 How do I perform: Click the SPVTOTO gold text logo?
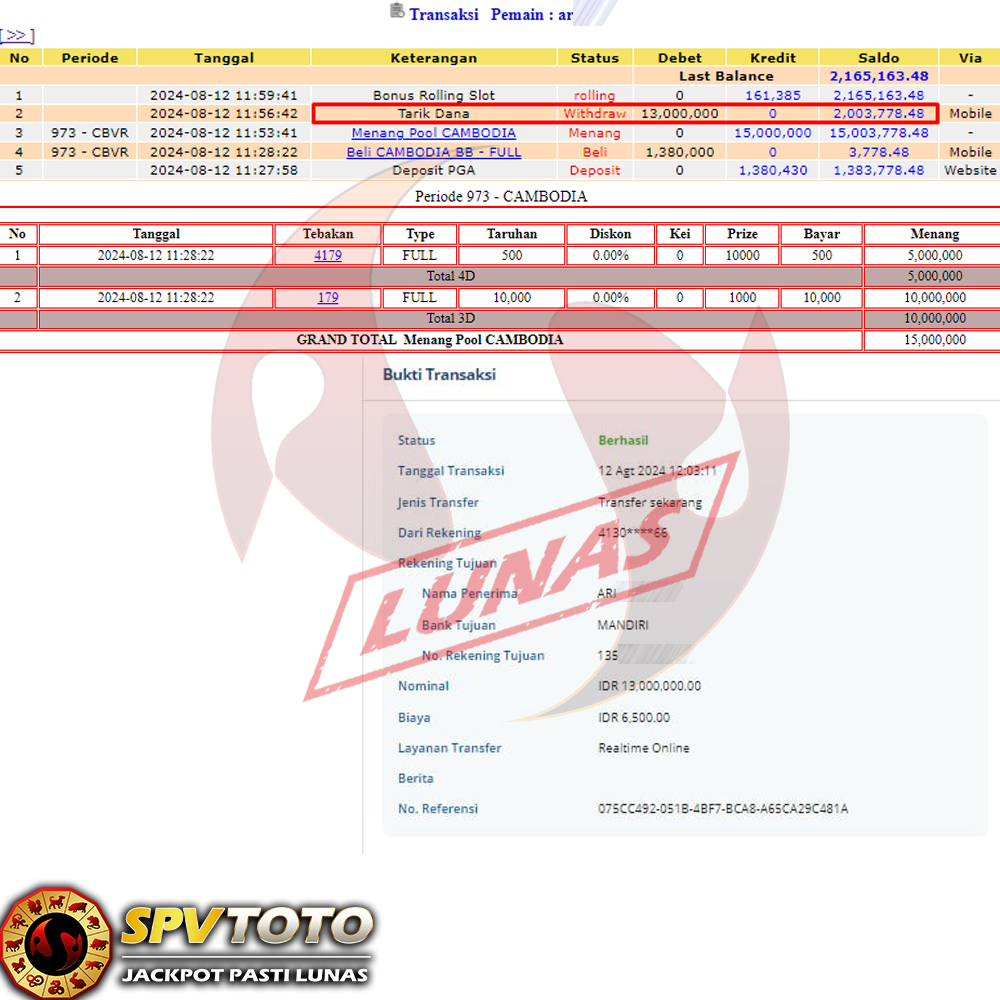pyautogui.click(x=246, y=927)
